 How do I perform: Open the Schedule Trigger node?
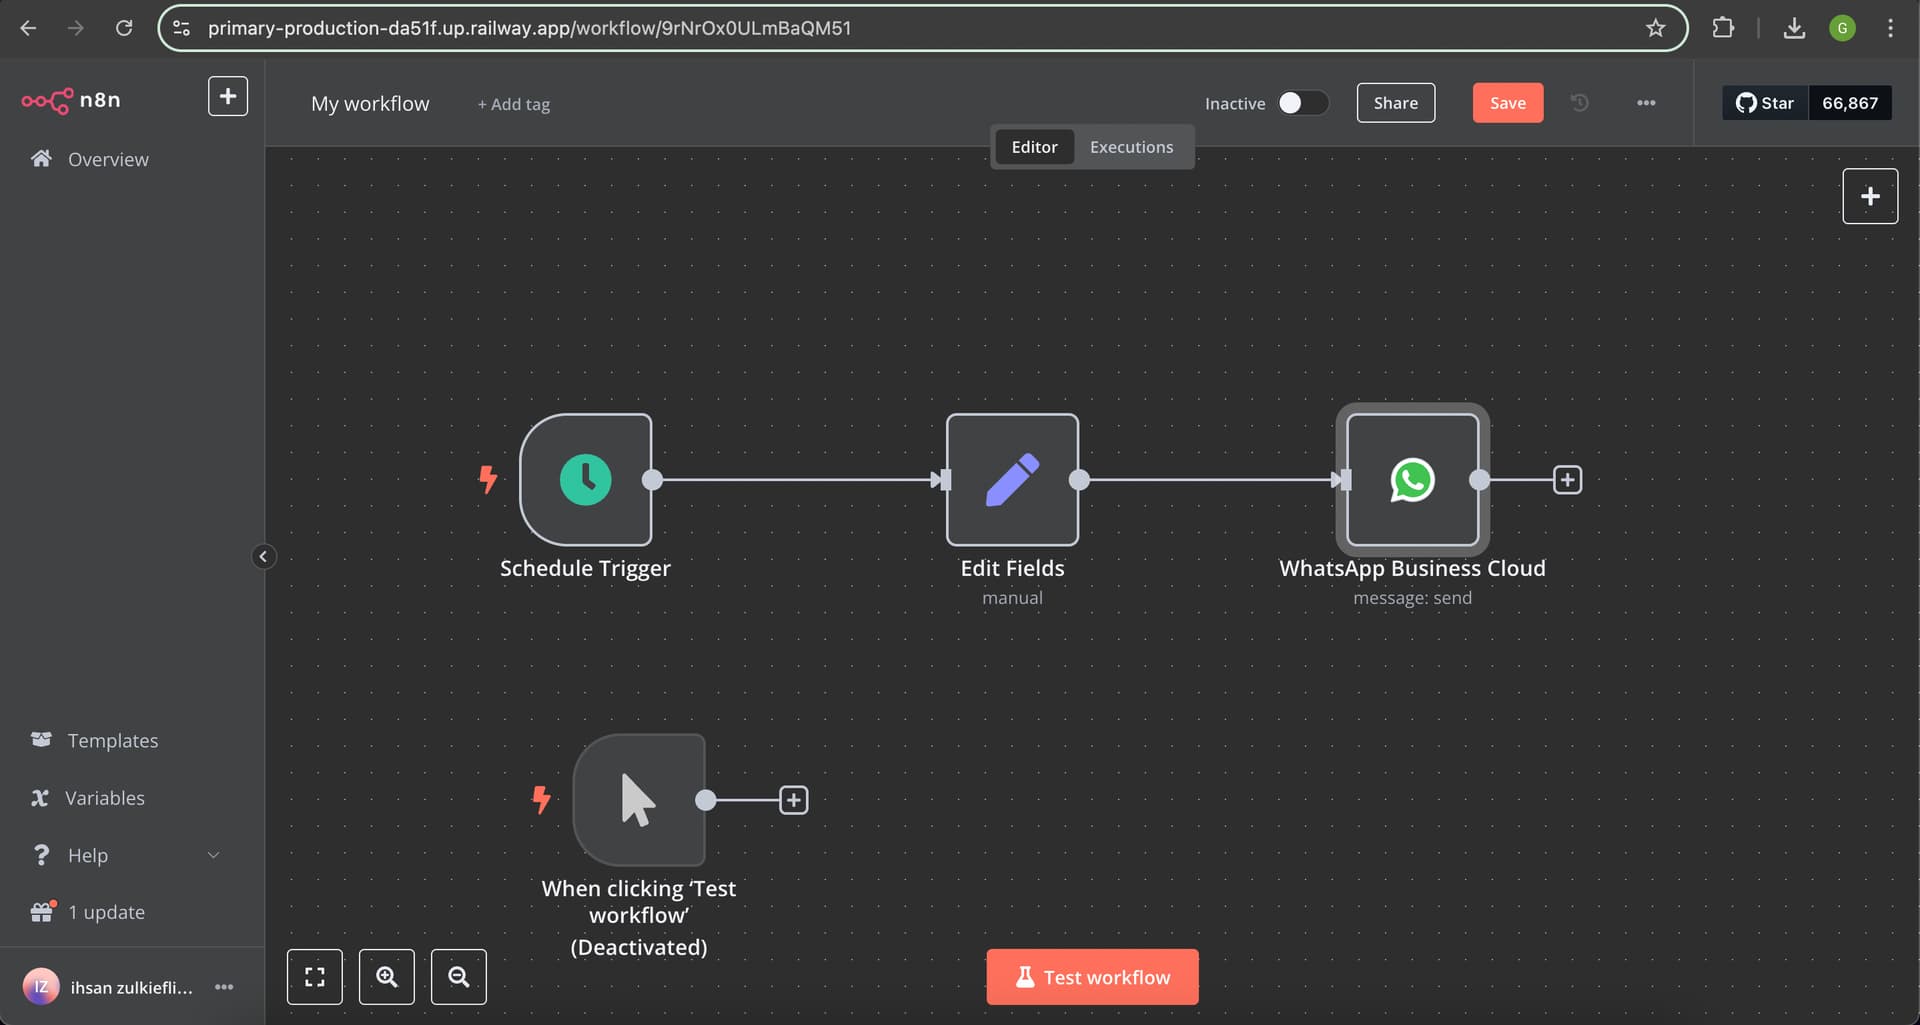pyautogui.click(x=585, y=480)
